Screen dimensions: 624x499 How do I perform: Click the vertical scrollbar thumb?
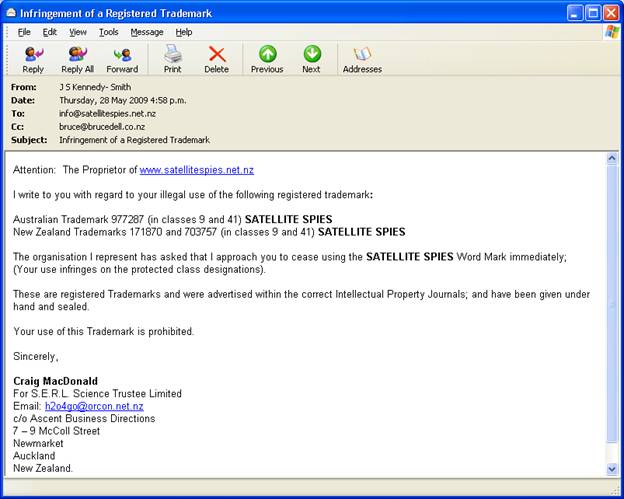point(612,304)
